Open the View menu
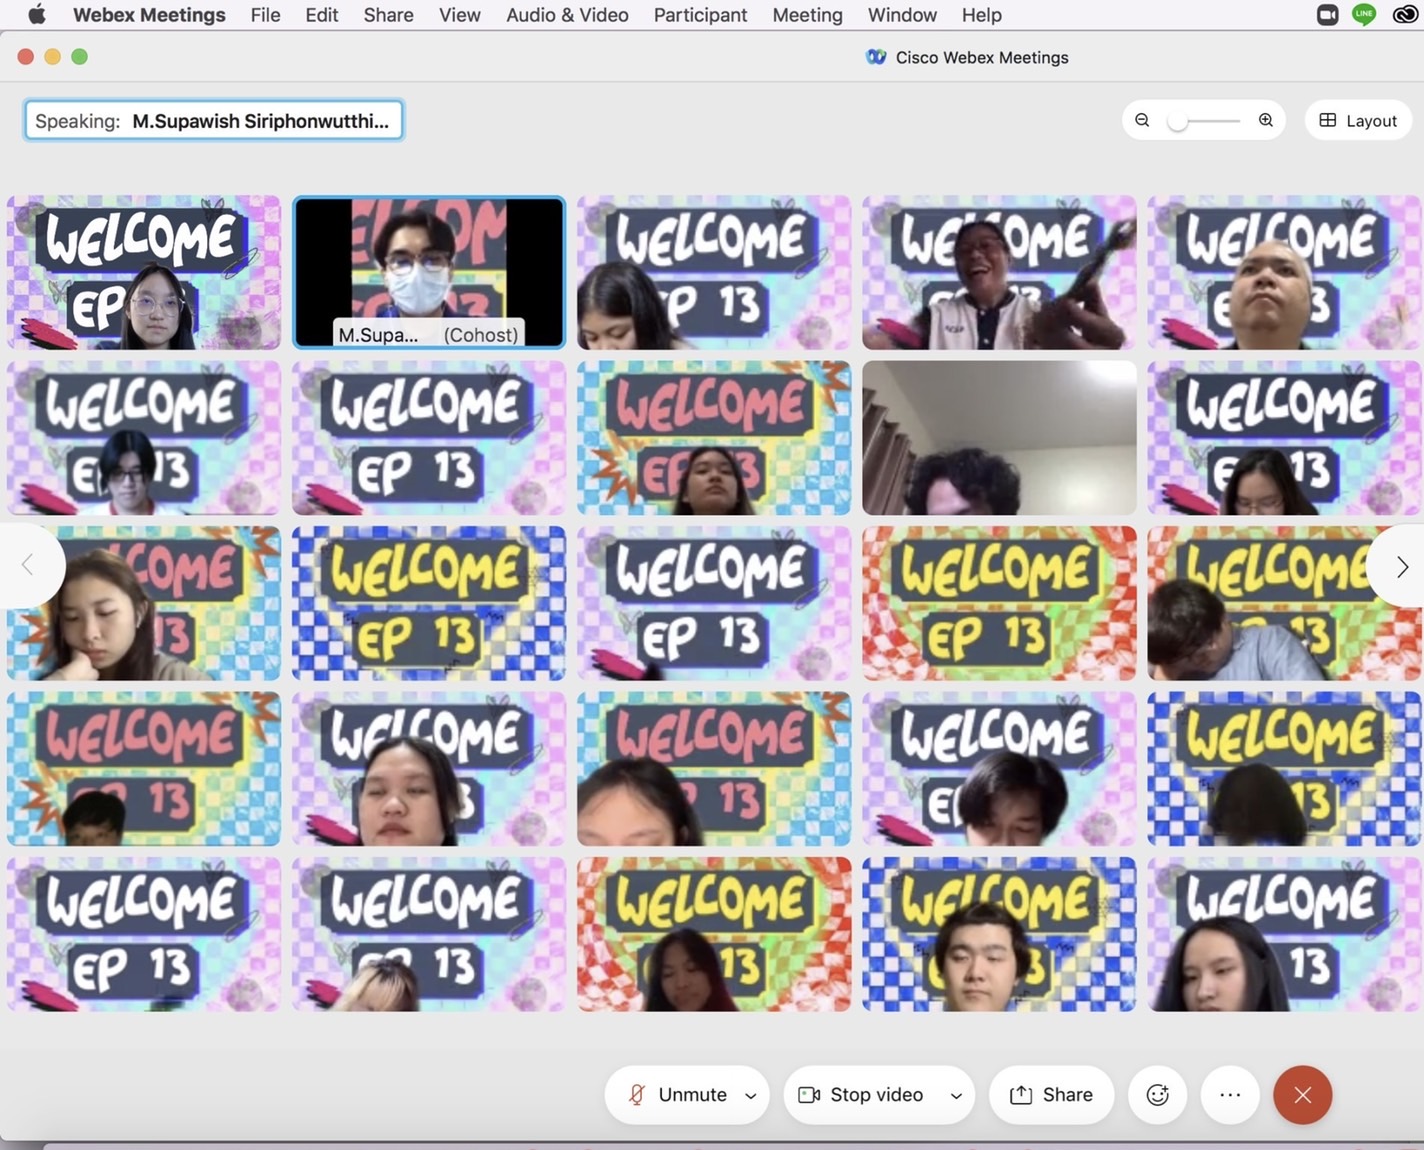 [x=460, y=15]
